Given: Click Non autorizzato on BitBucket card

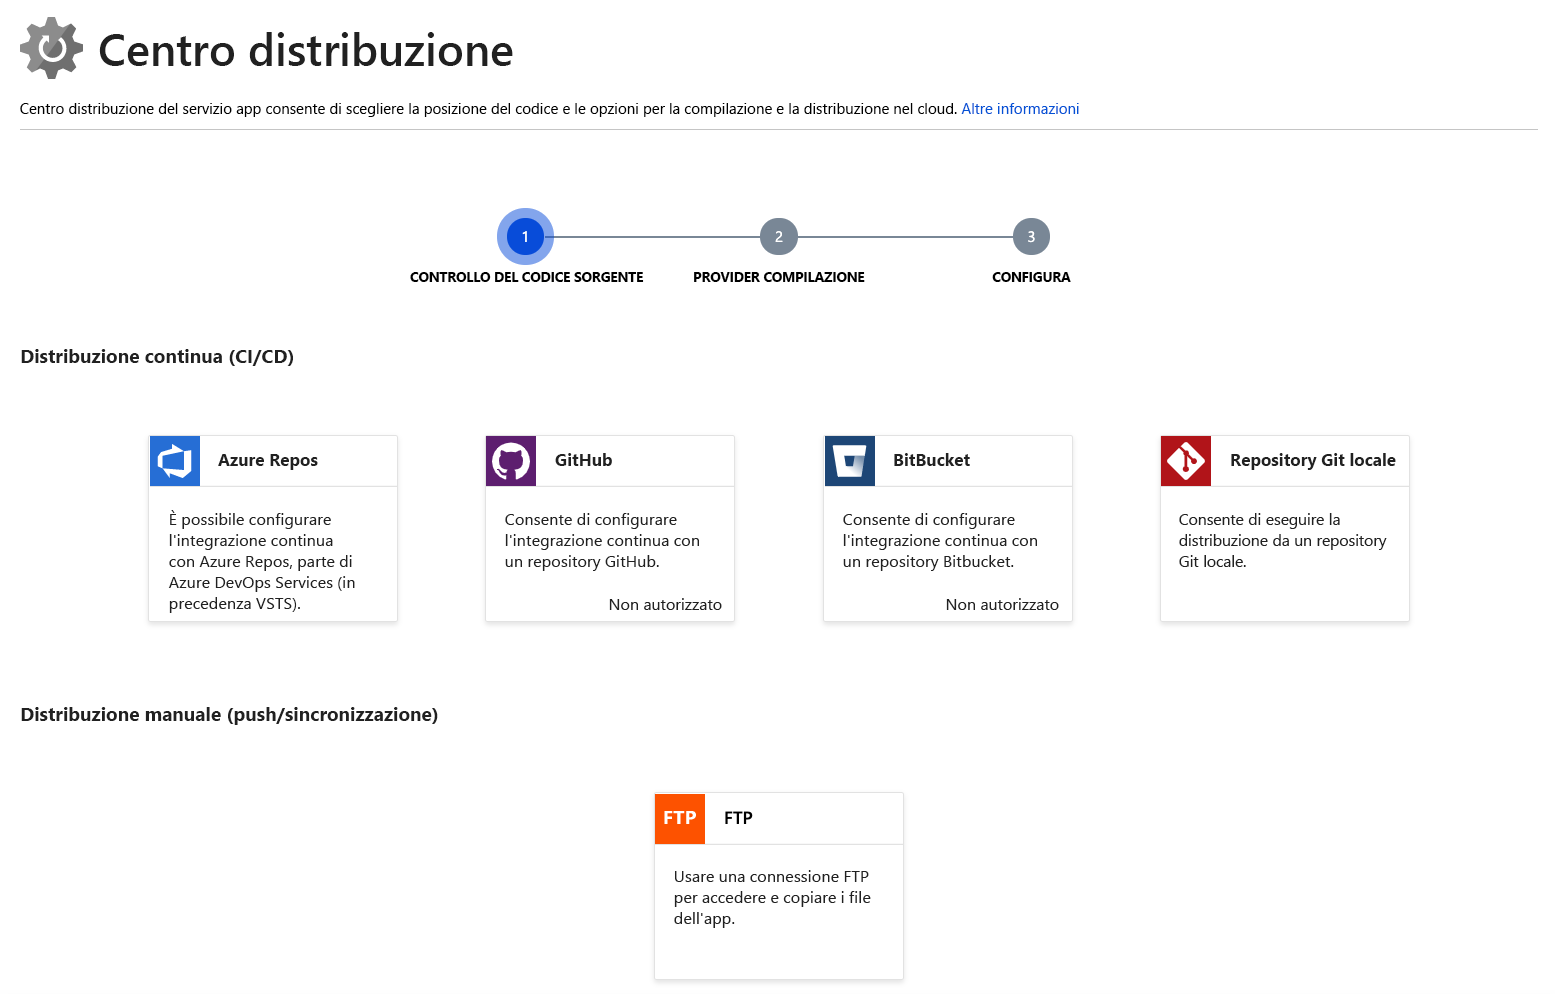Looking at the screenshot, I should pos(1002,605).
